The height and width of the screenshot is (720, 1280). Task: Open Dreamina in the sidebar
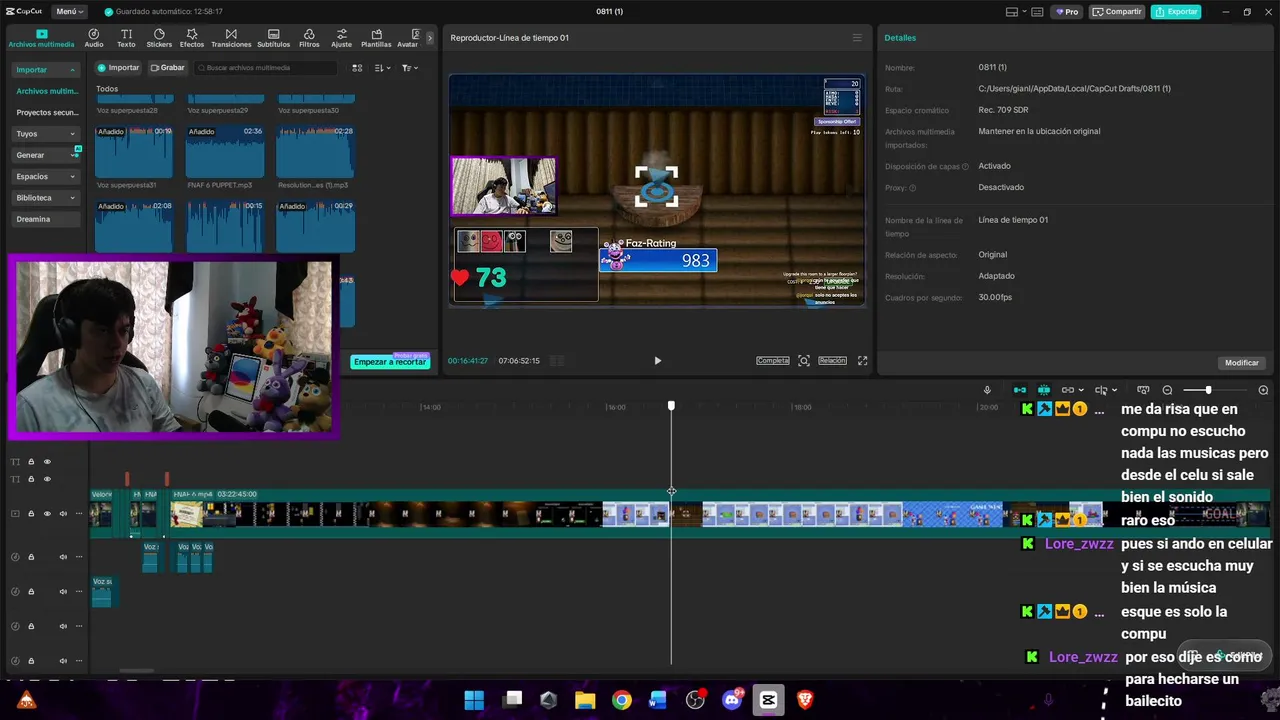click(46, 219)
